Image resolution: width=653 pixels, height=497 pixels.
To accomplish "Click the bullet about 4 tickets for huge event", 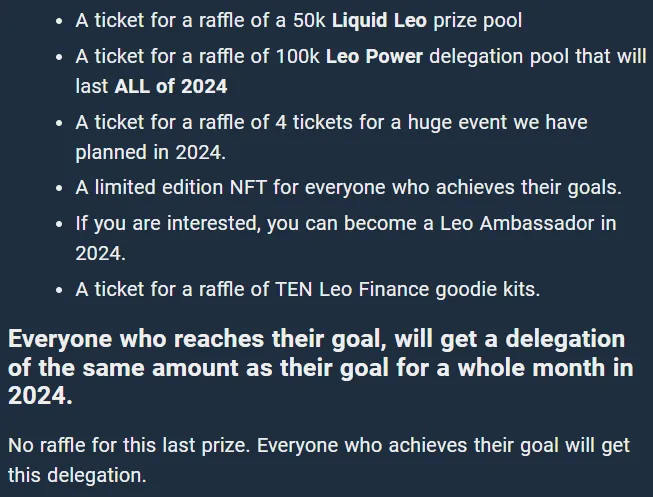I will tap(331, 137).
